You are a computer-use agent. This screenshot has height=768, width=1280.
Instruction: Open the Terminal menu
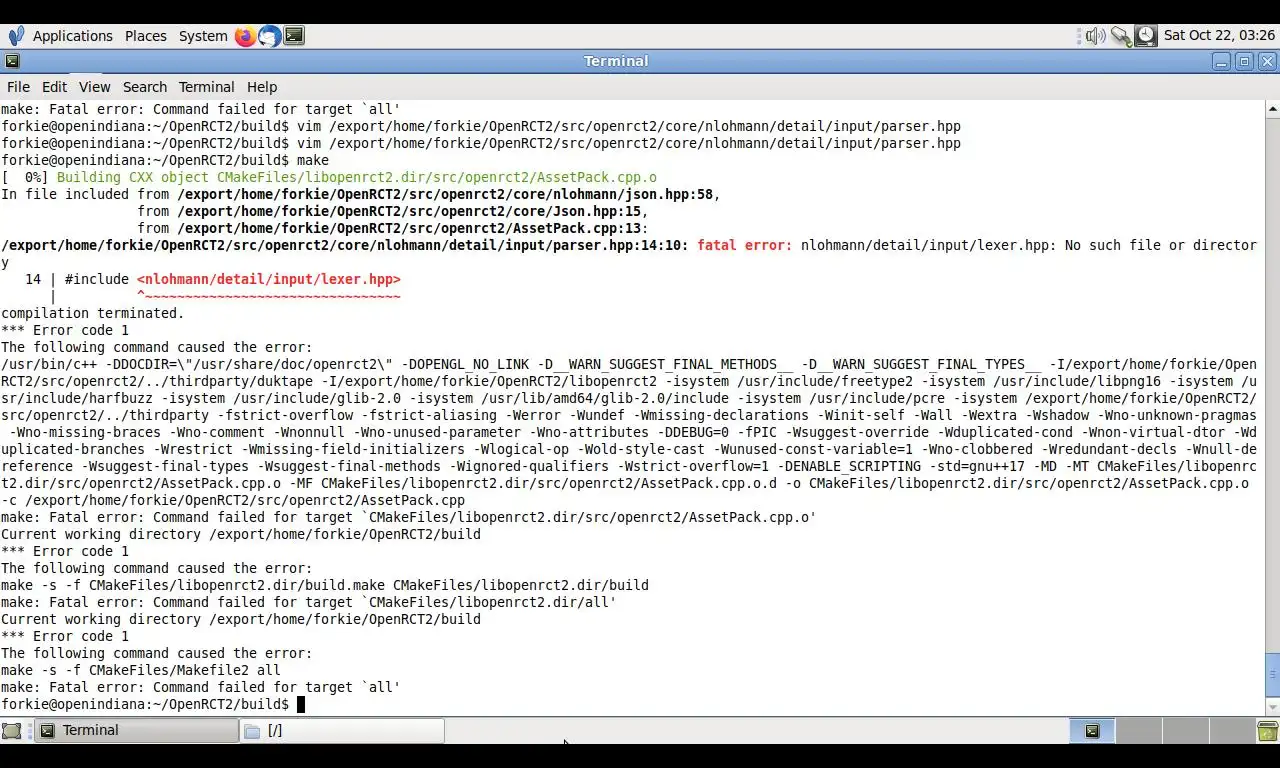[x=206, y=87]
